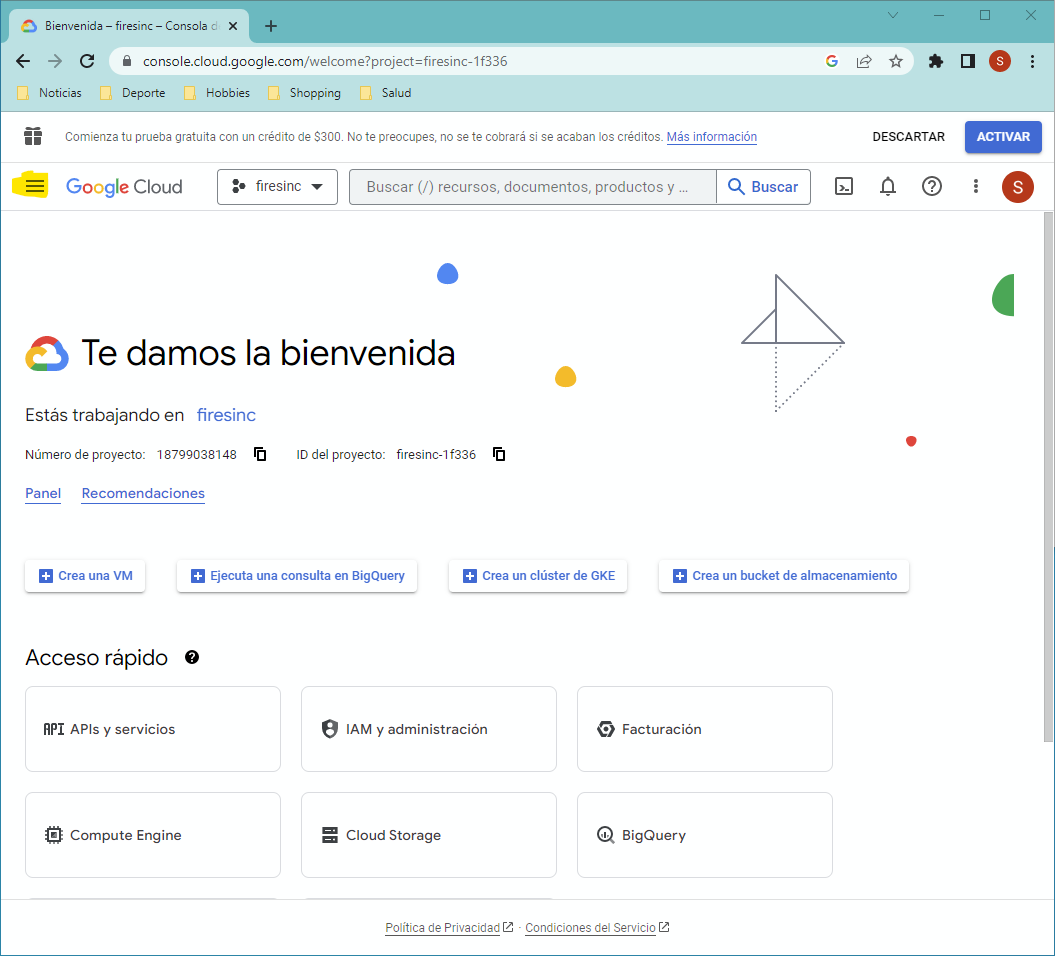1055x956 pixels.
Task: Expand the firesinc project selector dropdown
Action: (277, 186)
